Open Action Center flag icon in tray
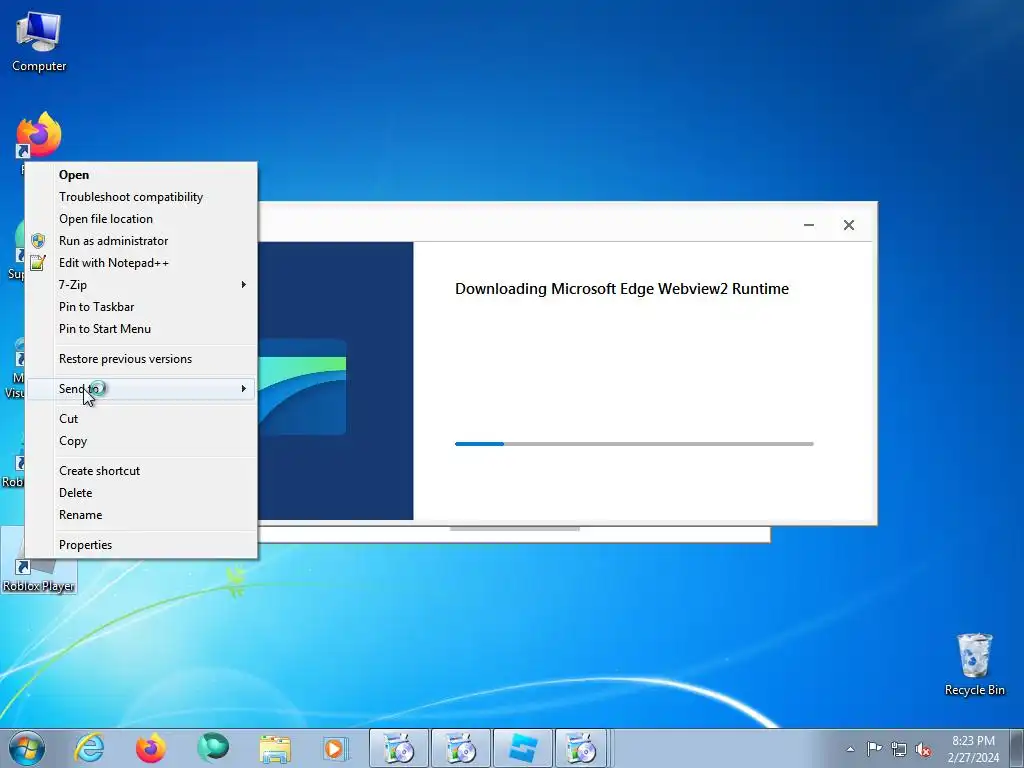This screenshot has width=1024, height=768. click(874, 748)
